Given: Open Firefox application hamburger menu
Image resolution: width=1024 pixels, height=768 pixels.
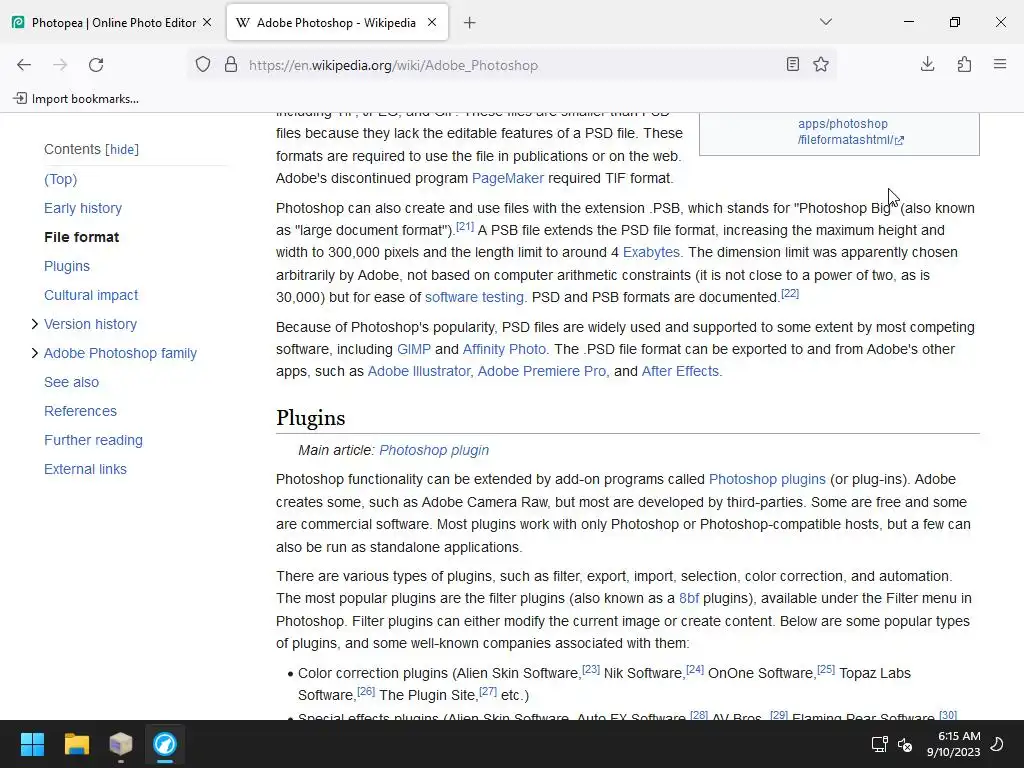Looking at the screenshot, I should point(1000,65).
